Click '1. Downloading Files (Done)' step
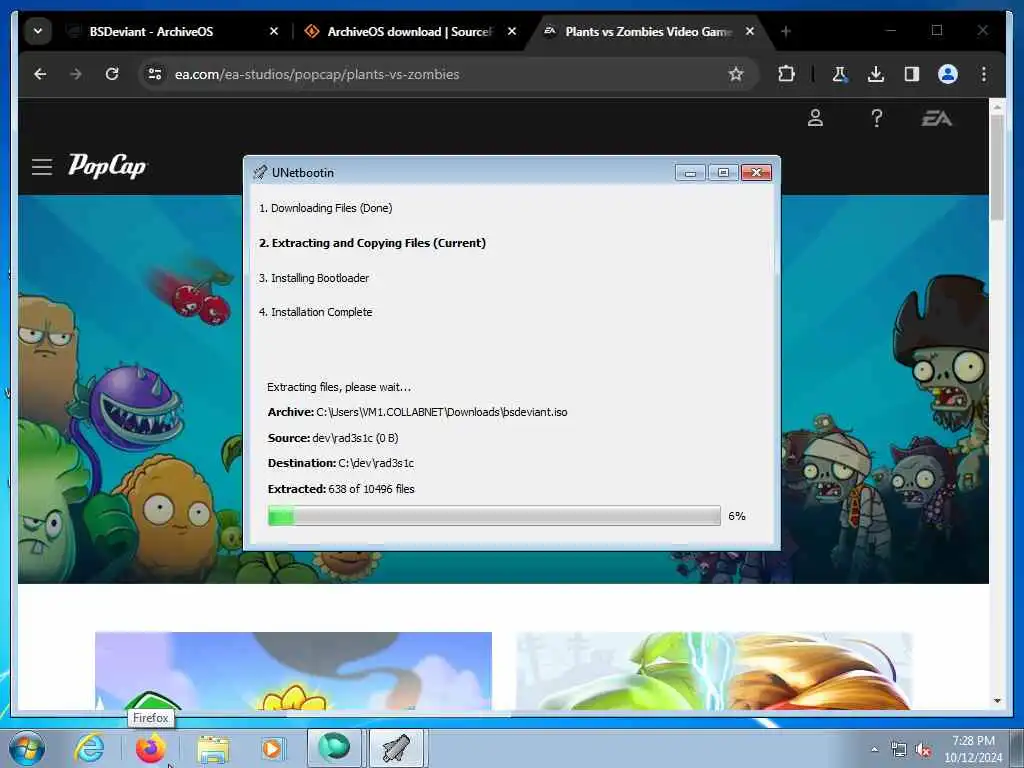This screenshot has width=1024, height=768. 325,208
